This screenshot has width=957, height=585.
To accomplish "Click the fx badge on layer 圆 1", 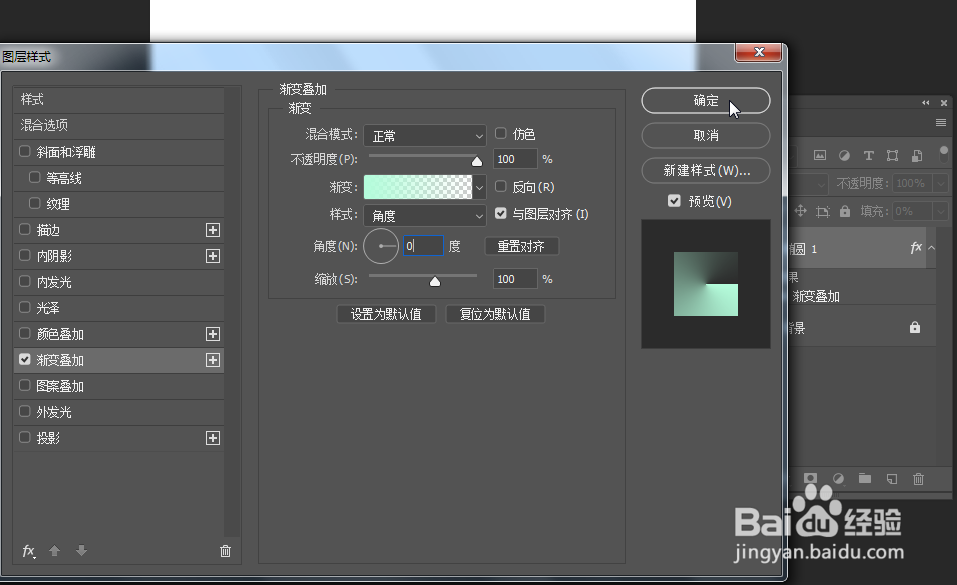I will point(917,248).
